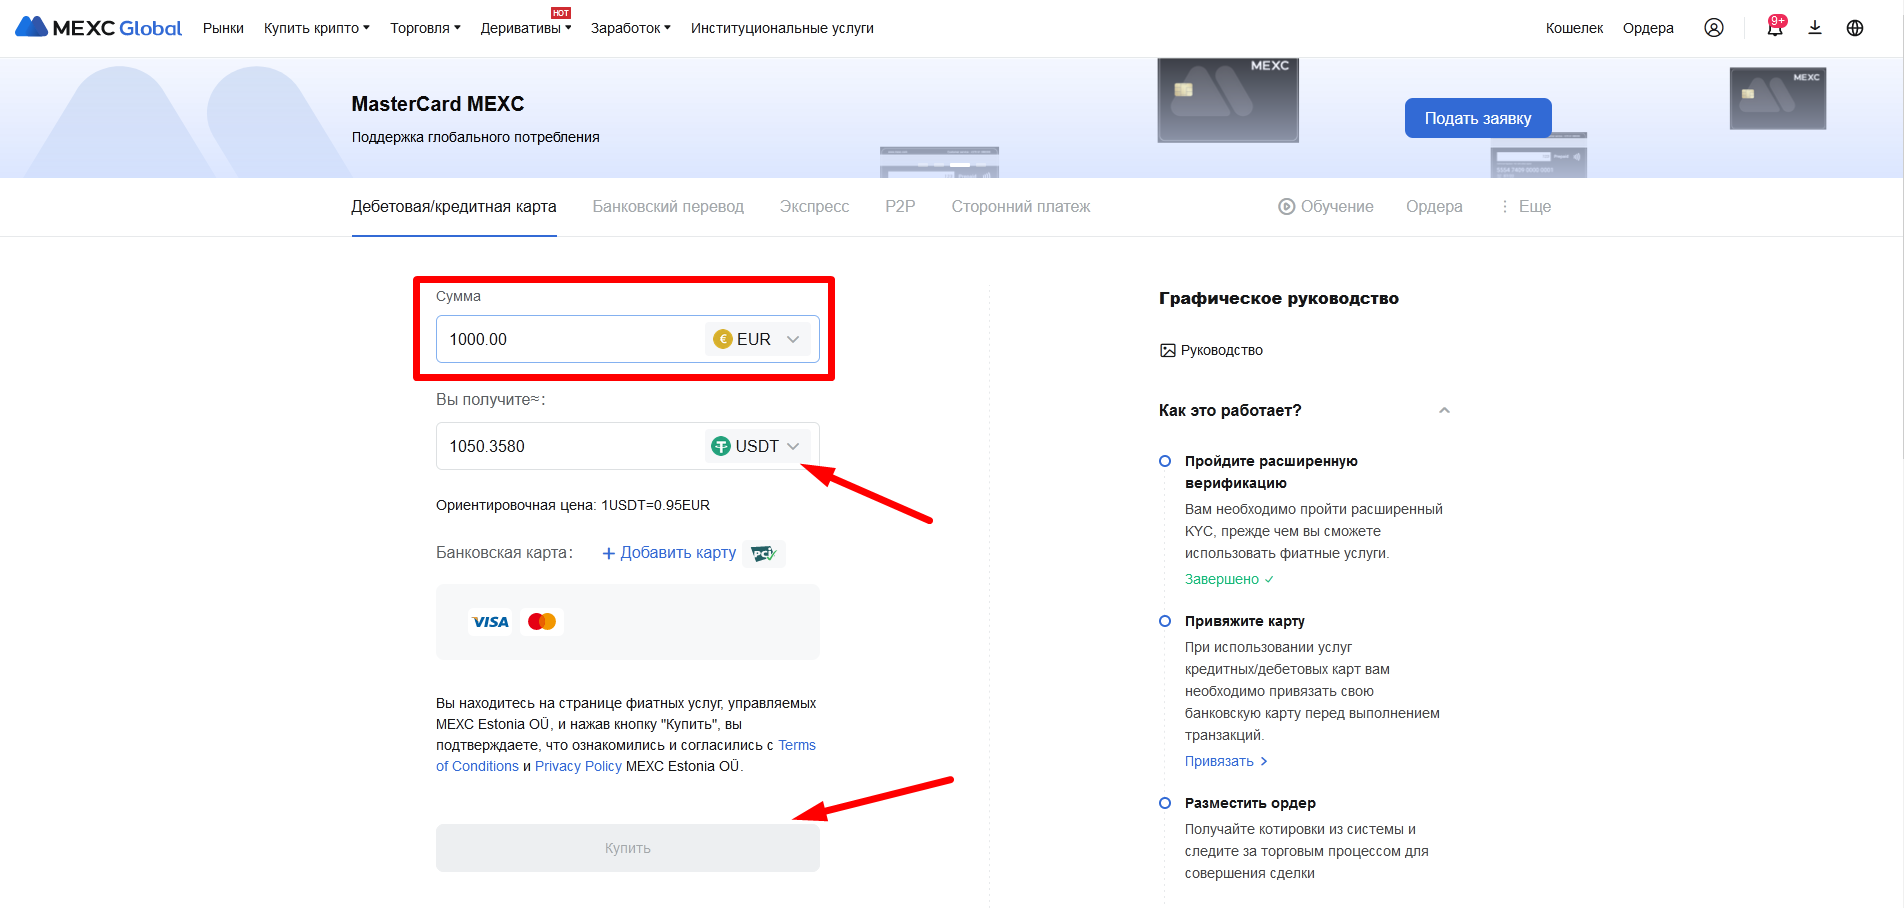The height and width of the screenshot is (908, 1904).
Task: Click the EUR coin icon
Action: click(x=723, y=339)
